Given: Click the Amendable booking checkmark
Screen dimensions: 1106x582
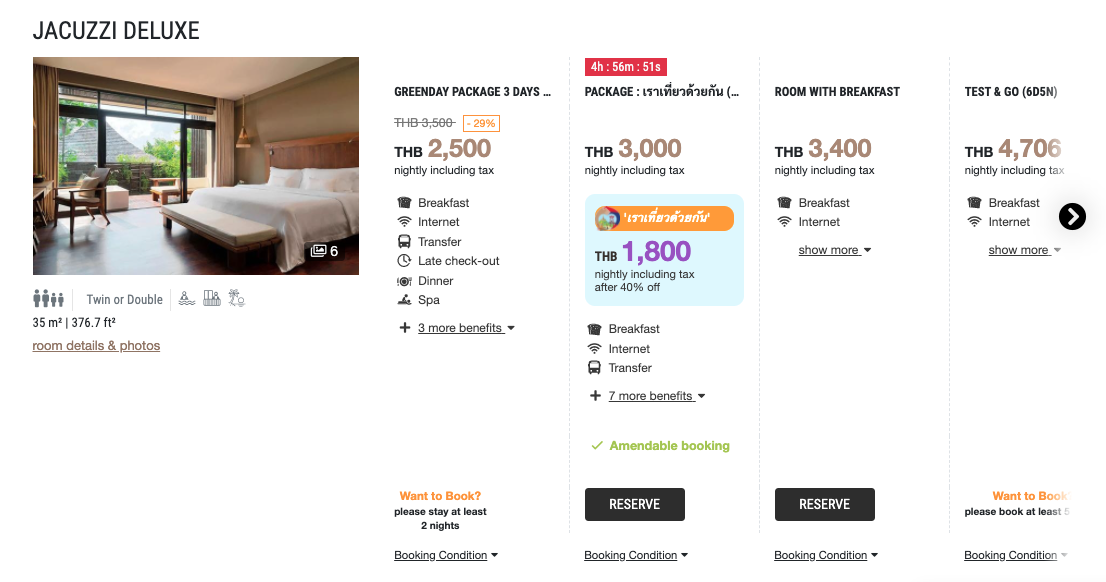Looking at the screenshot, I should [597, 446].
